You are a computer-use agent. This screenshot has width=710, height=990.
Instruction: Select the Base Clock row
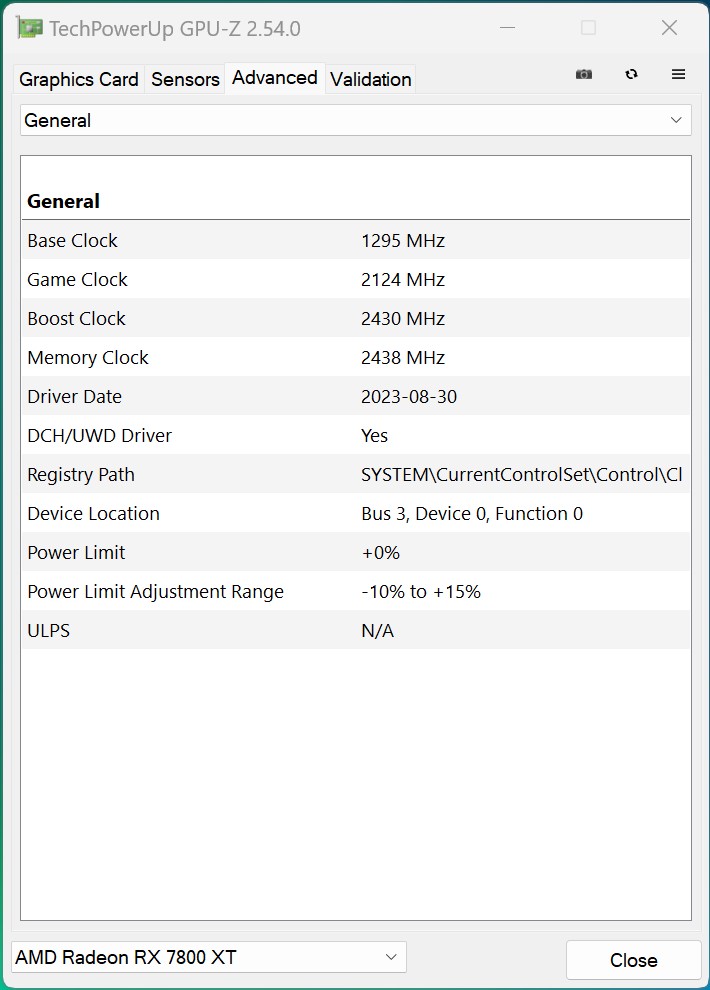tap(355, 241)
